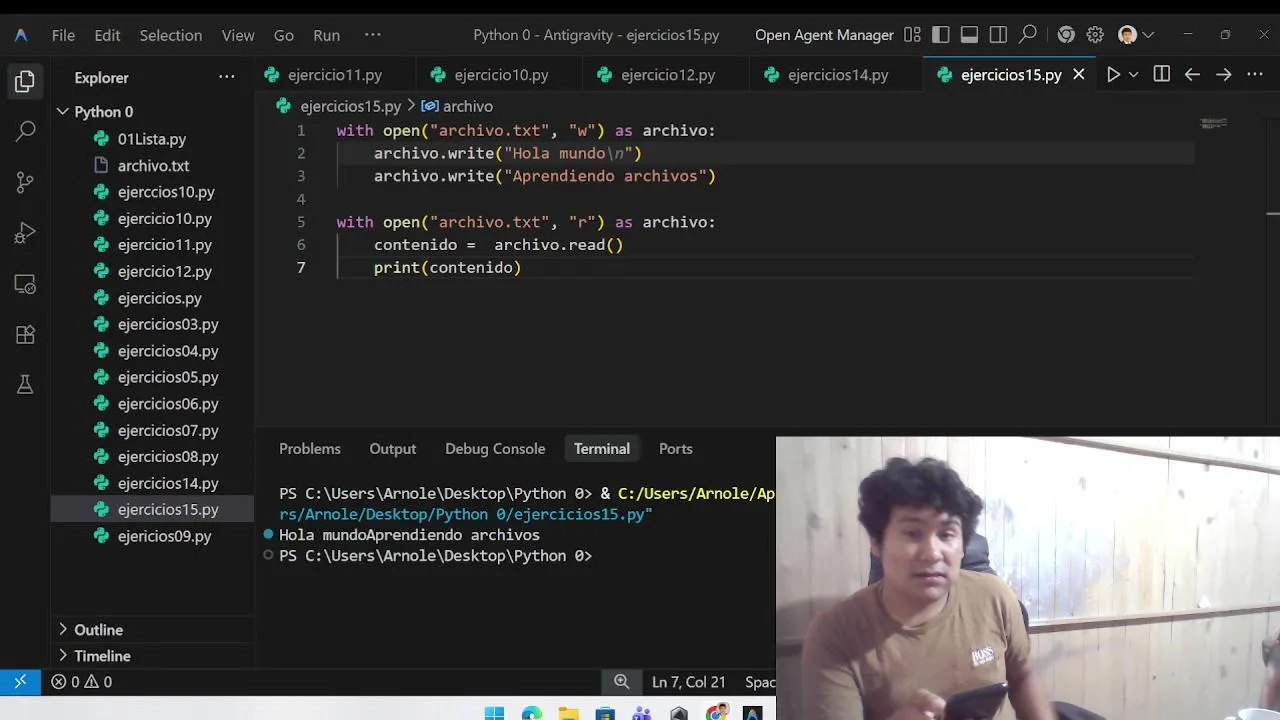
Task: Click the customize layout icon
Action: (912, 35)
